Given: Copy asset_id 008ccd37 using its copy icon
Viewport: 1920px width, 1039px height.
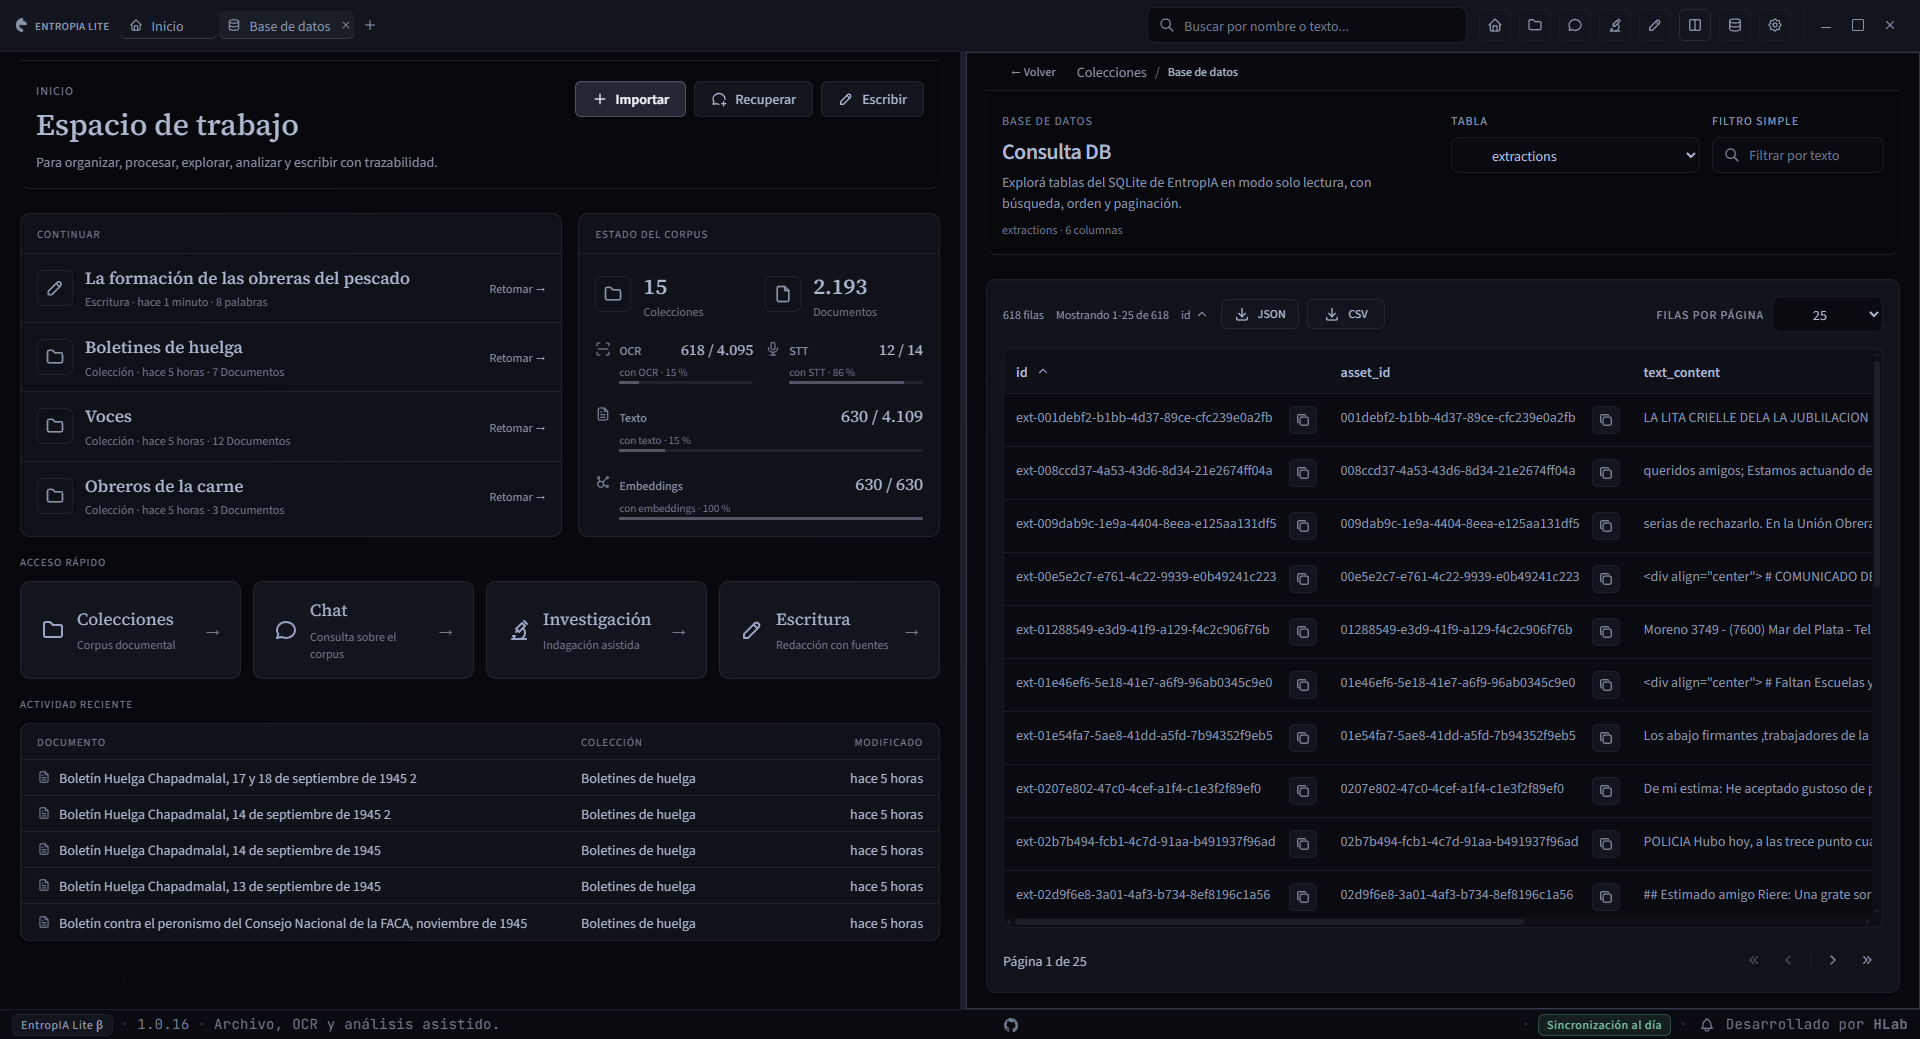Looking at the screenshot, I should [x=1606, y=473].
